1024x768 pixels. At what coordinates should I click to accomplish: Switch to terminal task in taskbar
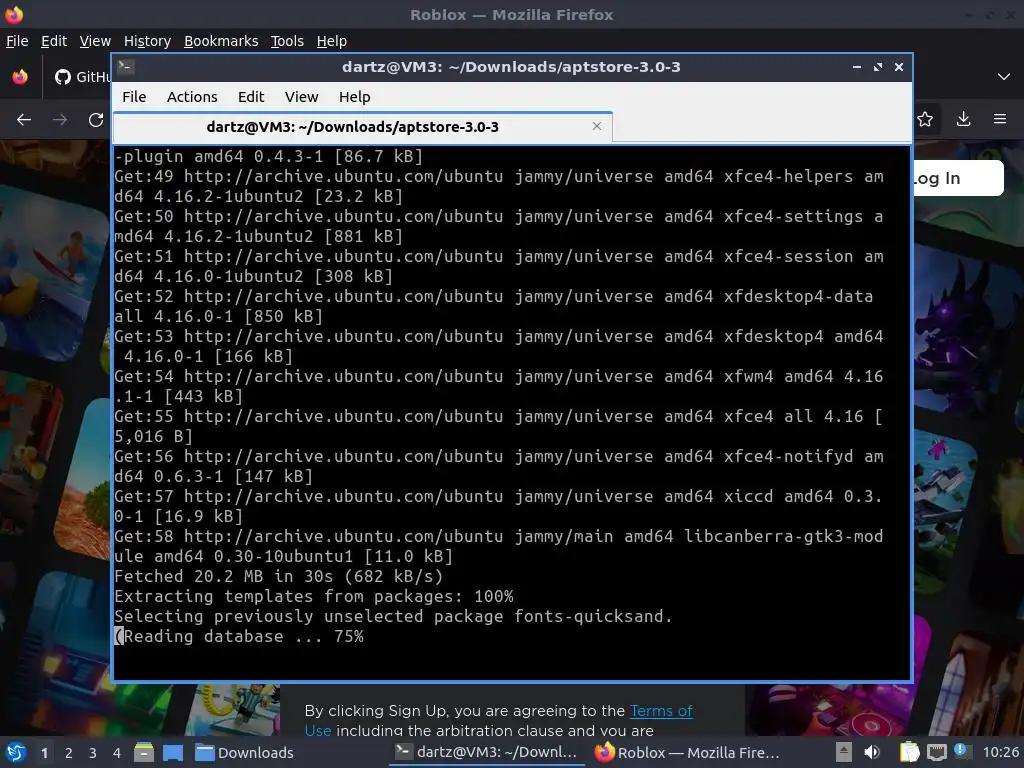tap(487, 752)
